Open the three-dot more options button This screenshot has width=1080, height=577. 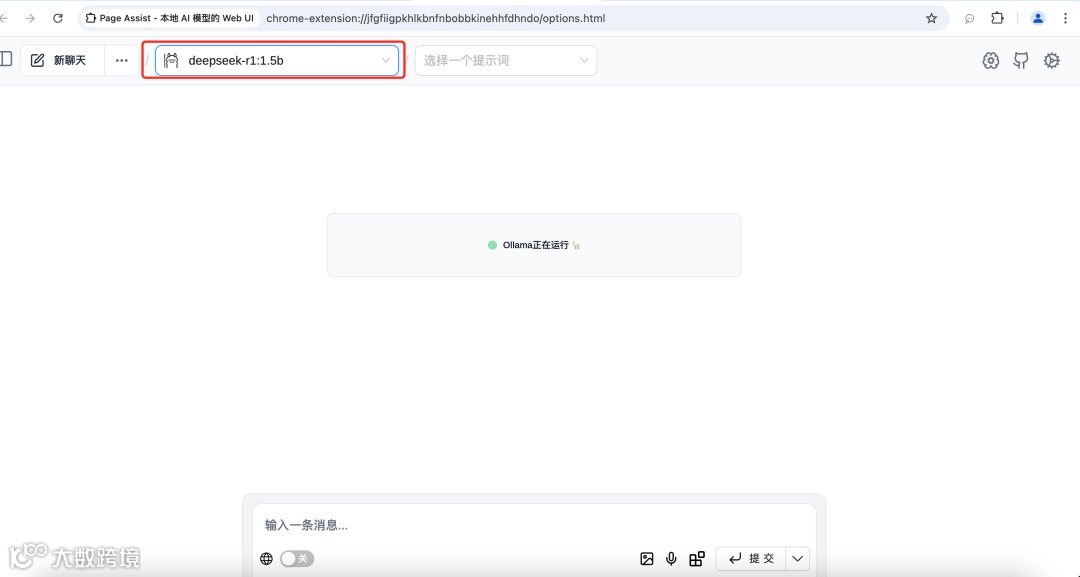121,61
